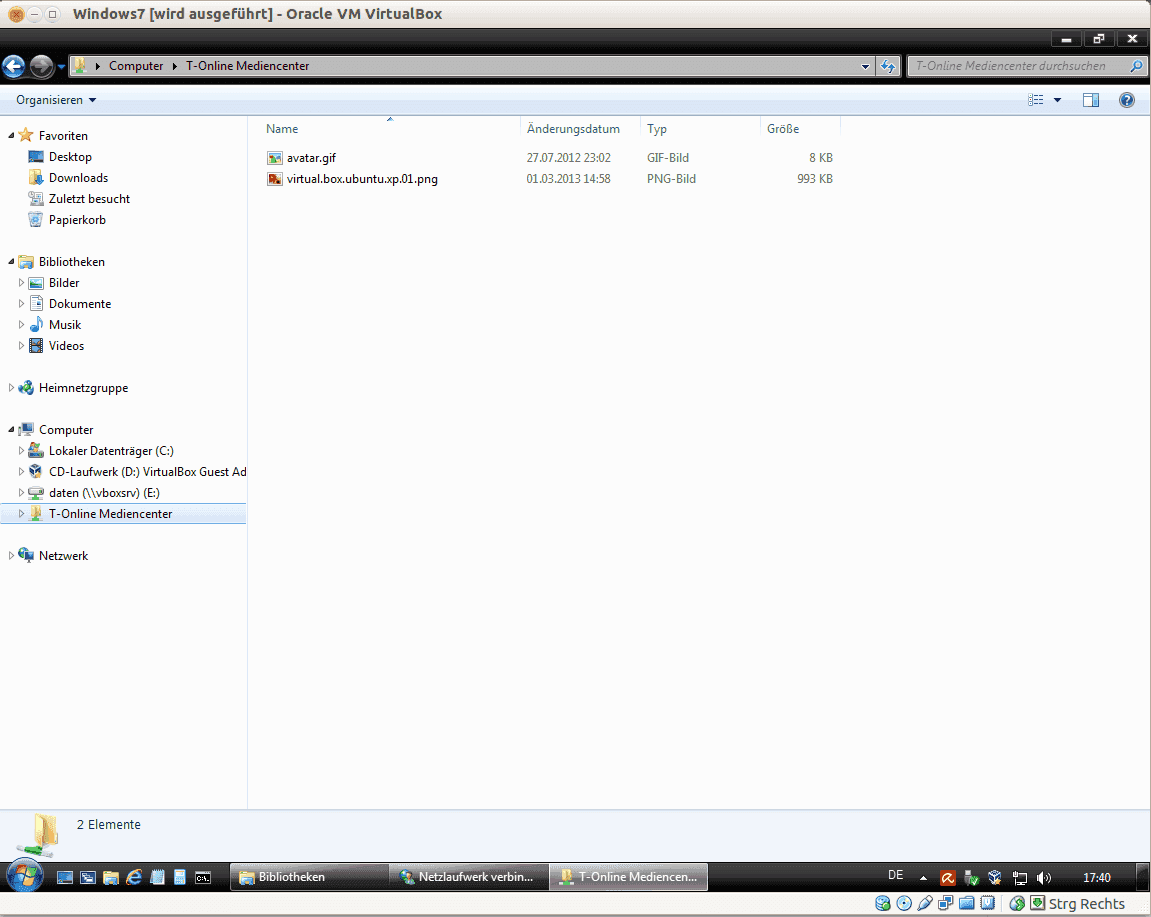Select the avatar.gif file name

click(x=311, y=158)
